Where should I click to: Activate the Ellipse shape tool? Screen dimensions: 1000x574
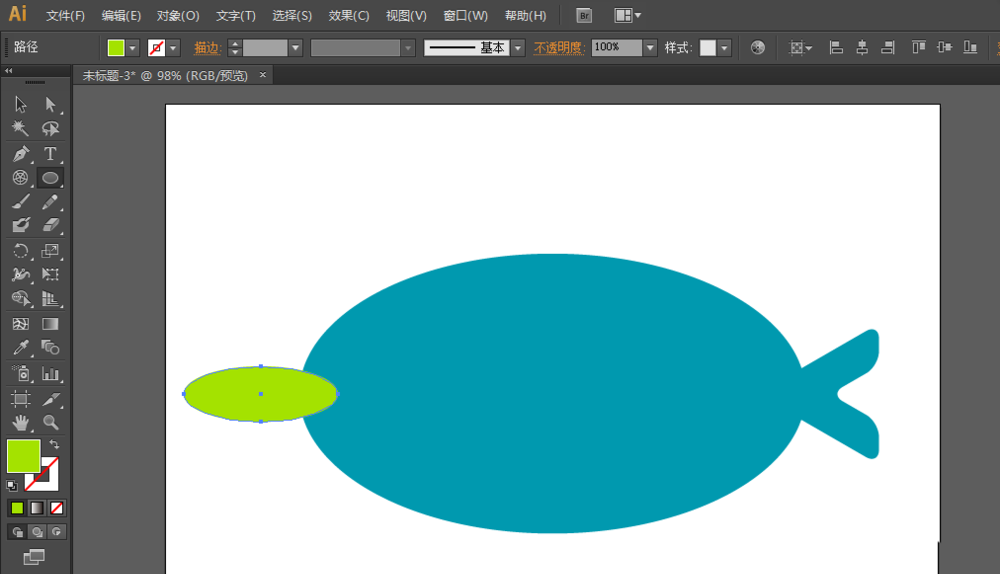(50, 178)
